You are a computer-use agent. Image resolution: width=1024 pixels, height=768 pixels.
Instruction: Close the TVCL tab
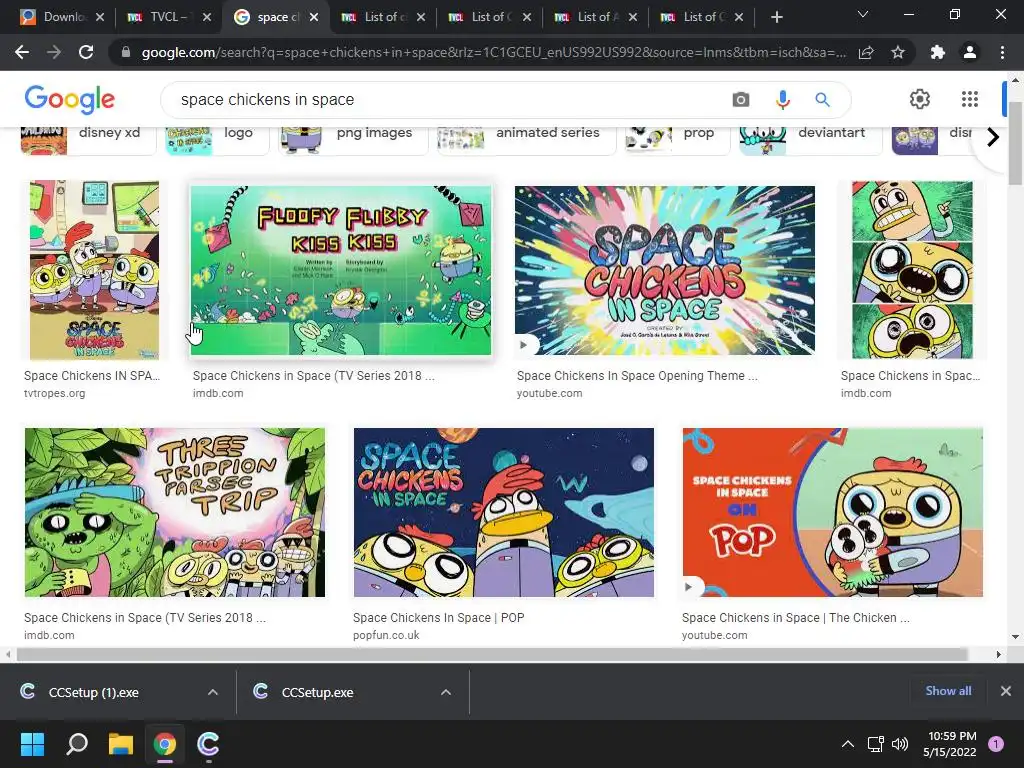point(207,17)
